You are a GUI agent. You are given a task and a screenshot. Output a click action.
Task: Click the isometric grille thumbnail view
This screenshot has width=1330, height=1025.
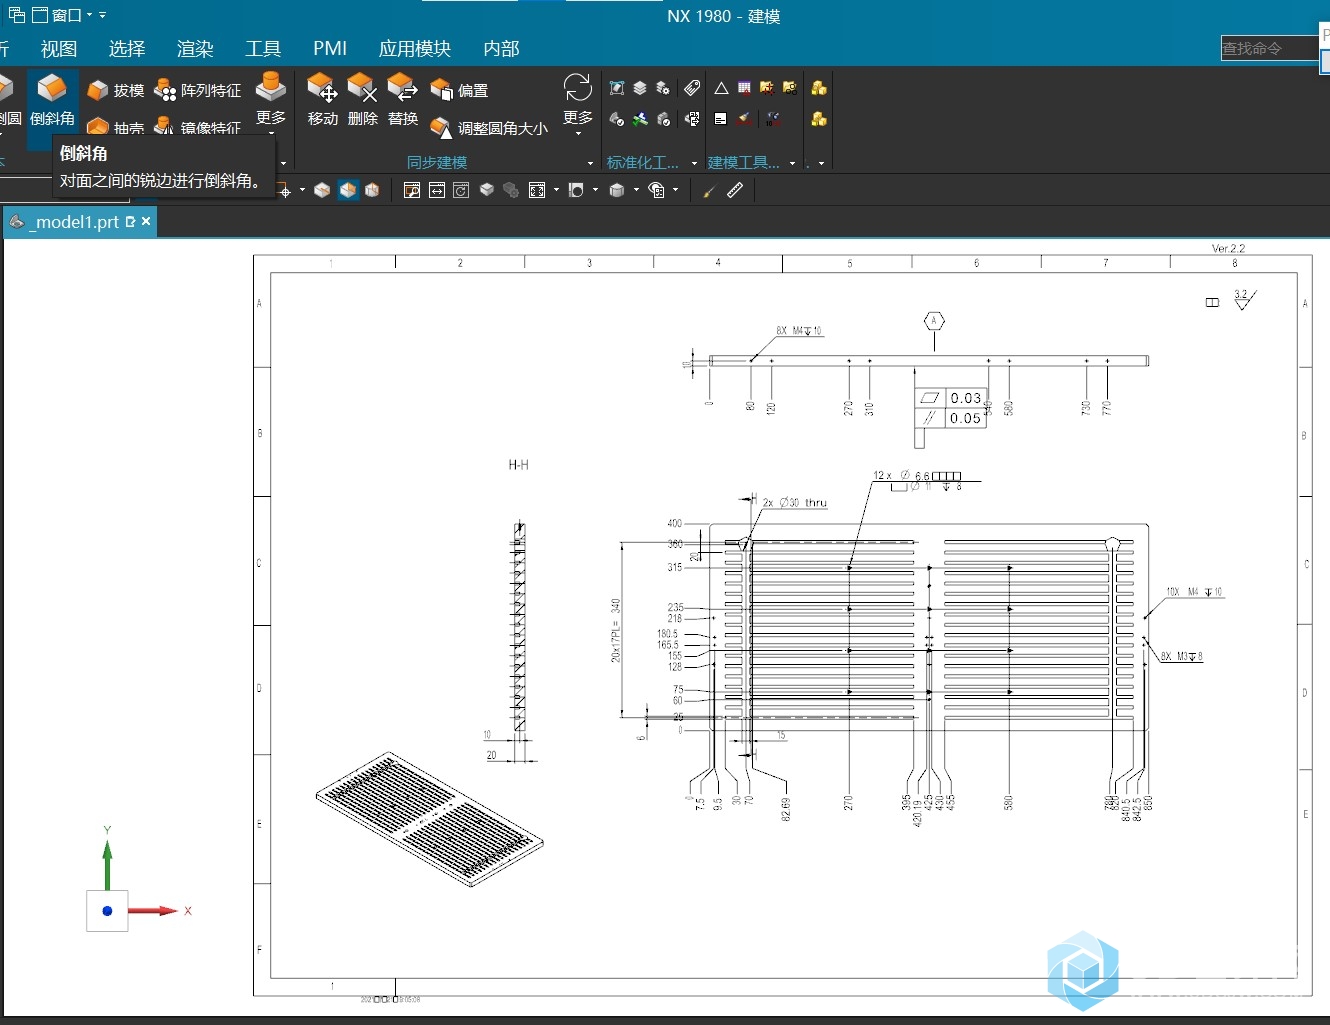(x=430, y=819)
